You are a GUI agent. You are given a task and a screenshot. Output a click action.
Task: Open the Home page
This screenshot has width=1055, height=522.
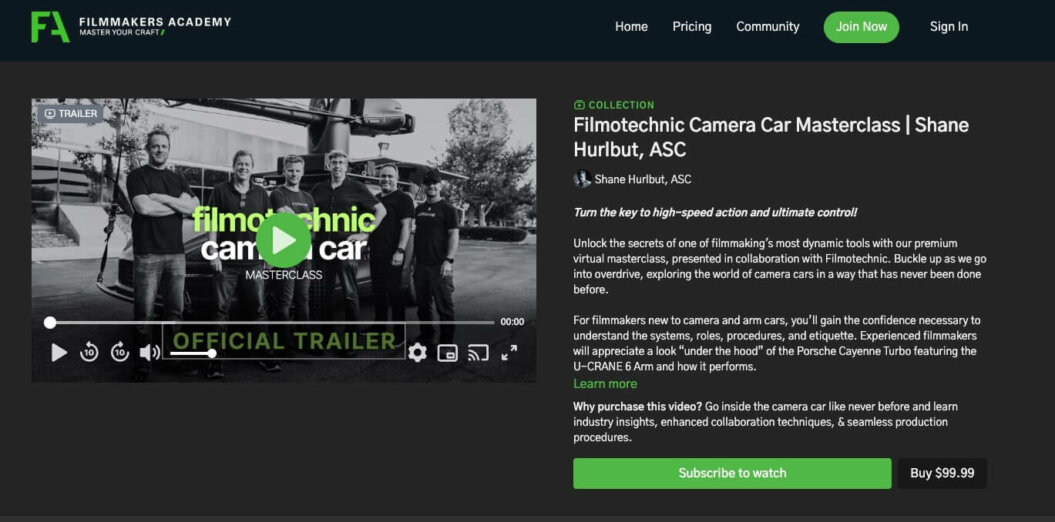click(631, 27)
